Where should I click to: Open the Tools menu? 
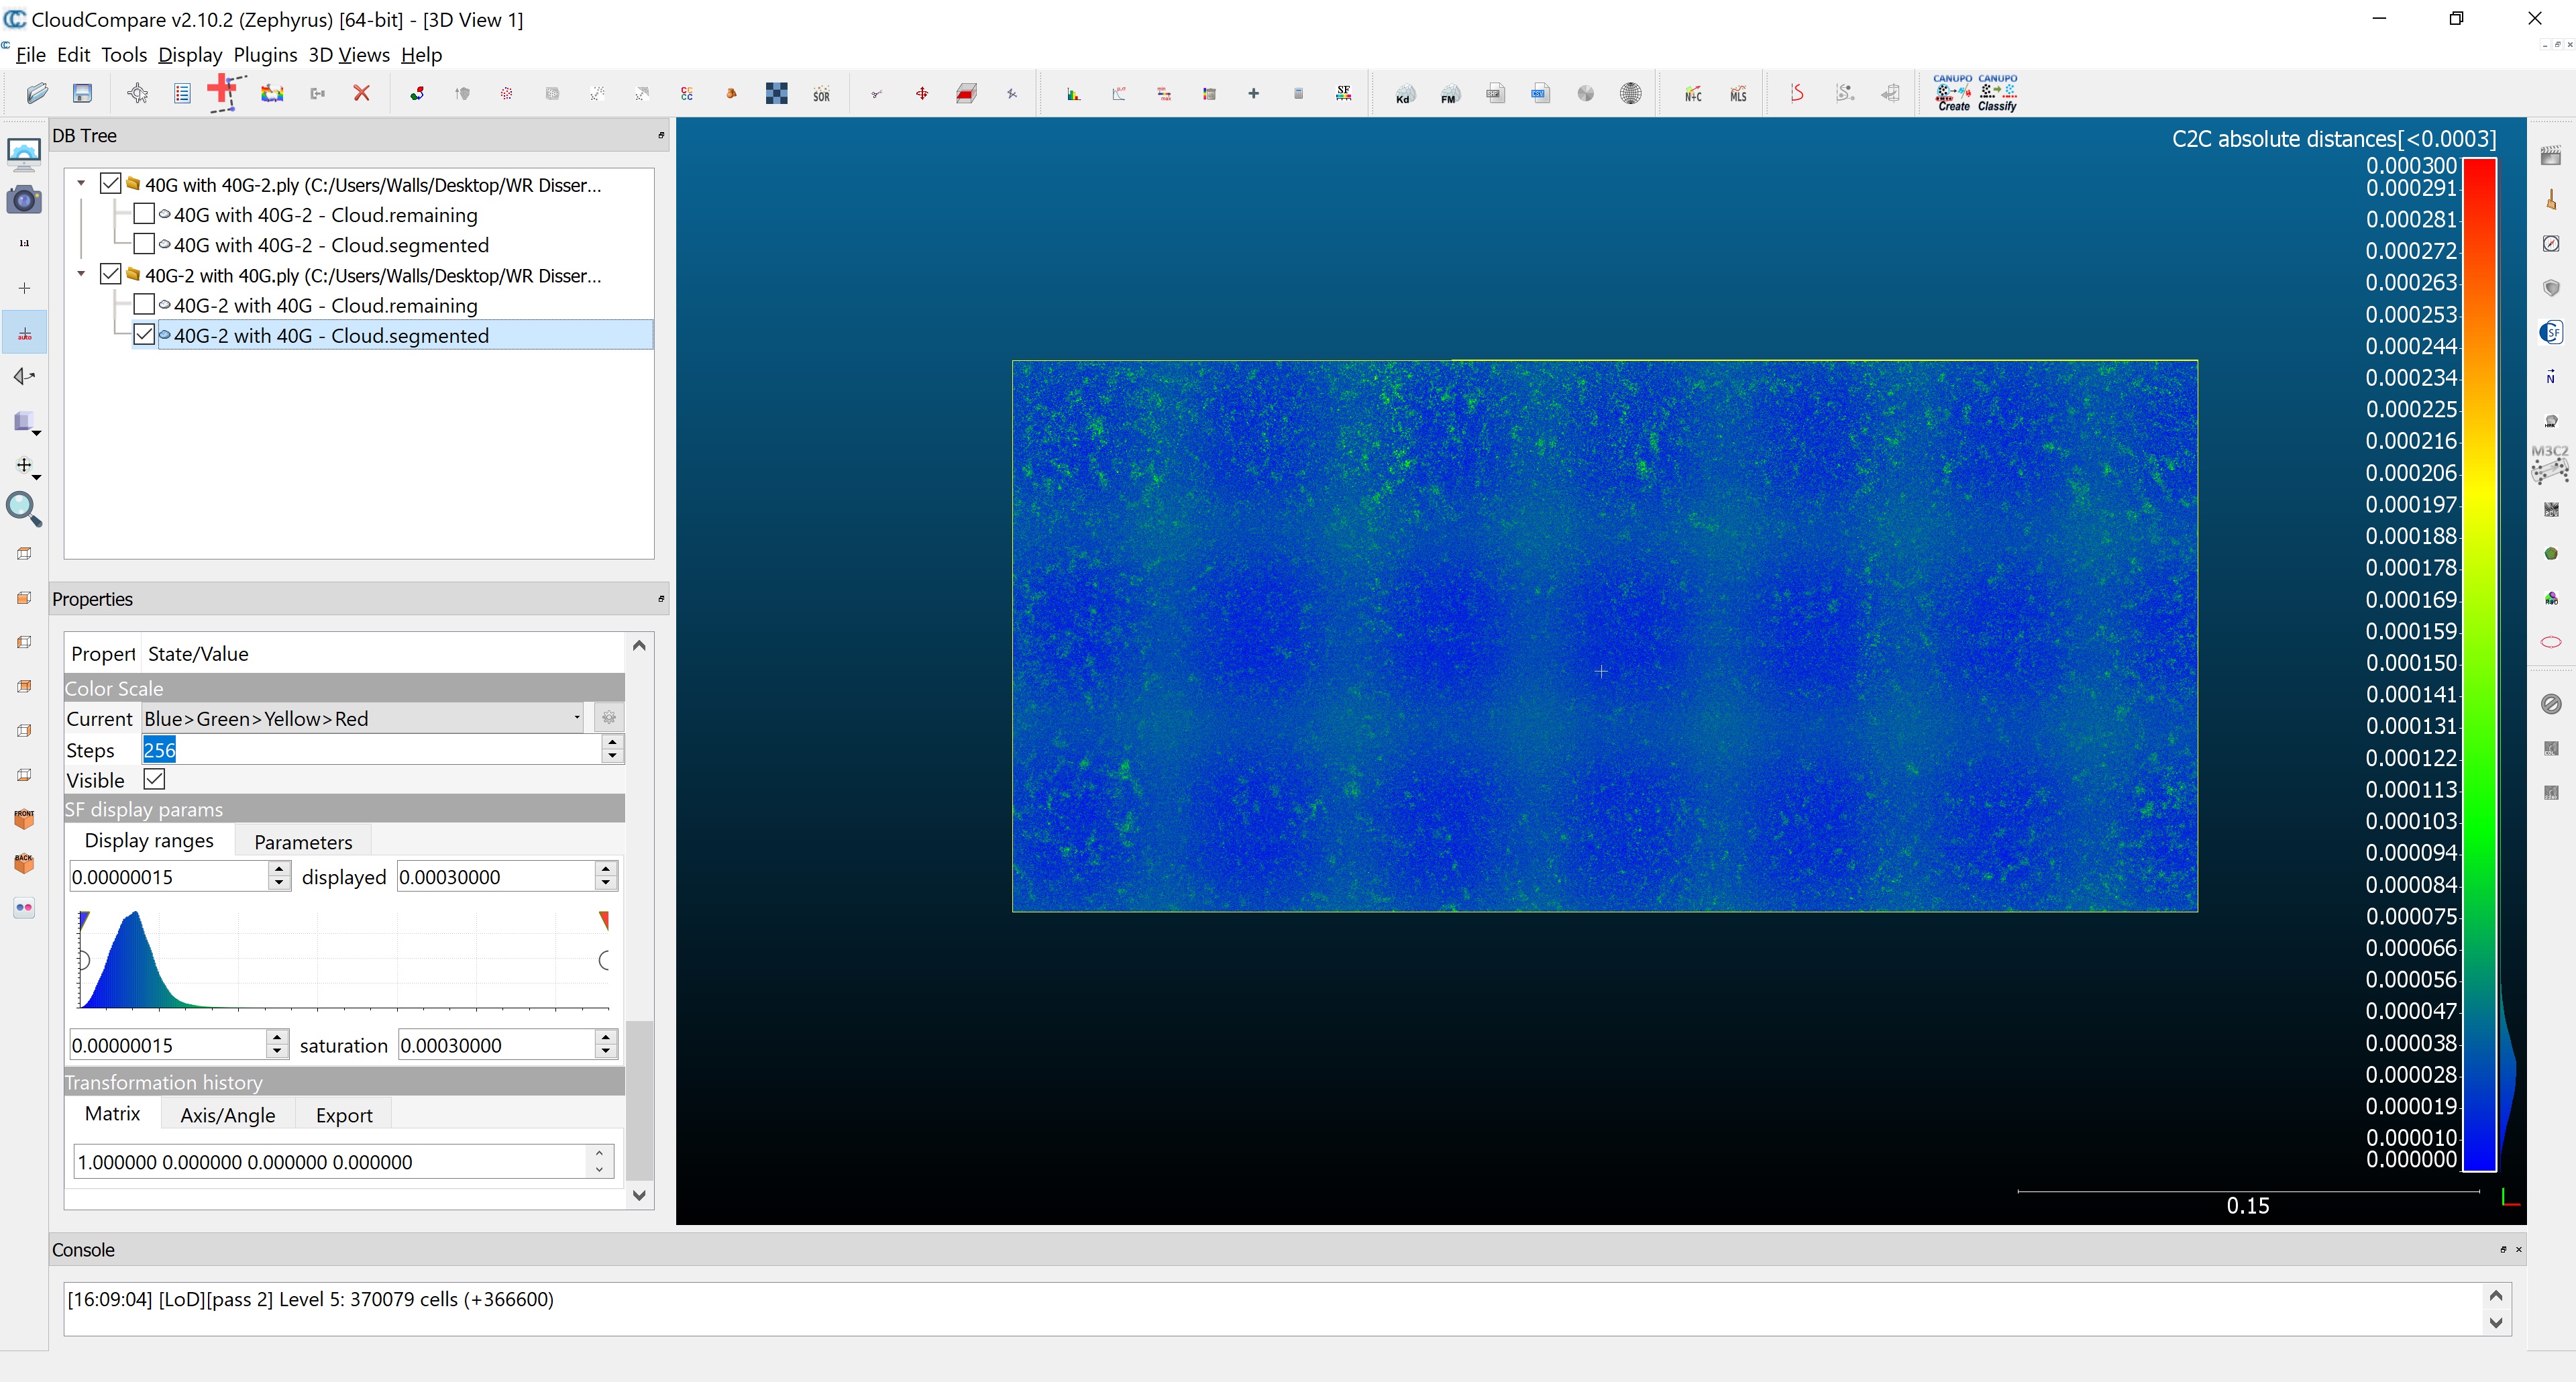click(123, 54)
